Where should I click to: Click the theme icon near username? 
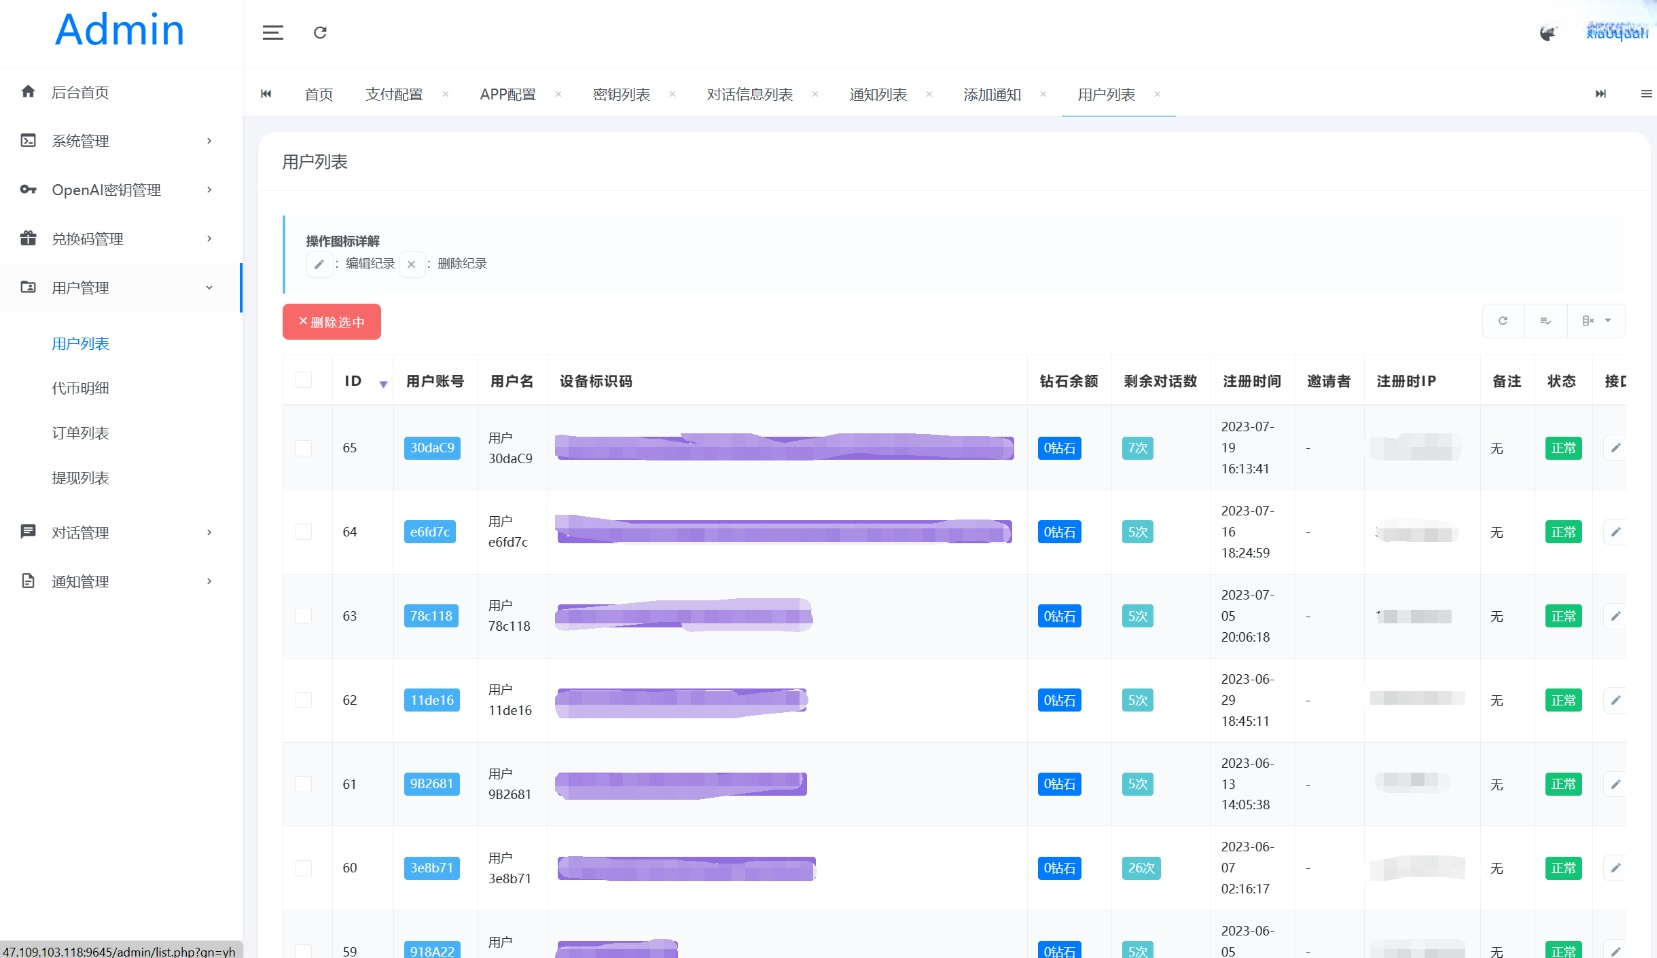click(1548, 33)
